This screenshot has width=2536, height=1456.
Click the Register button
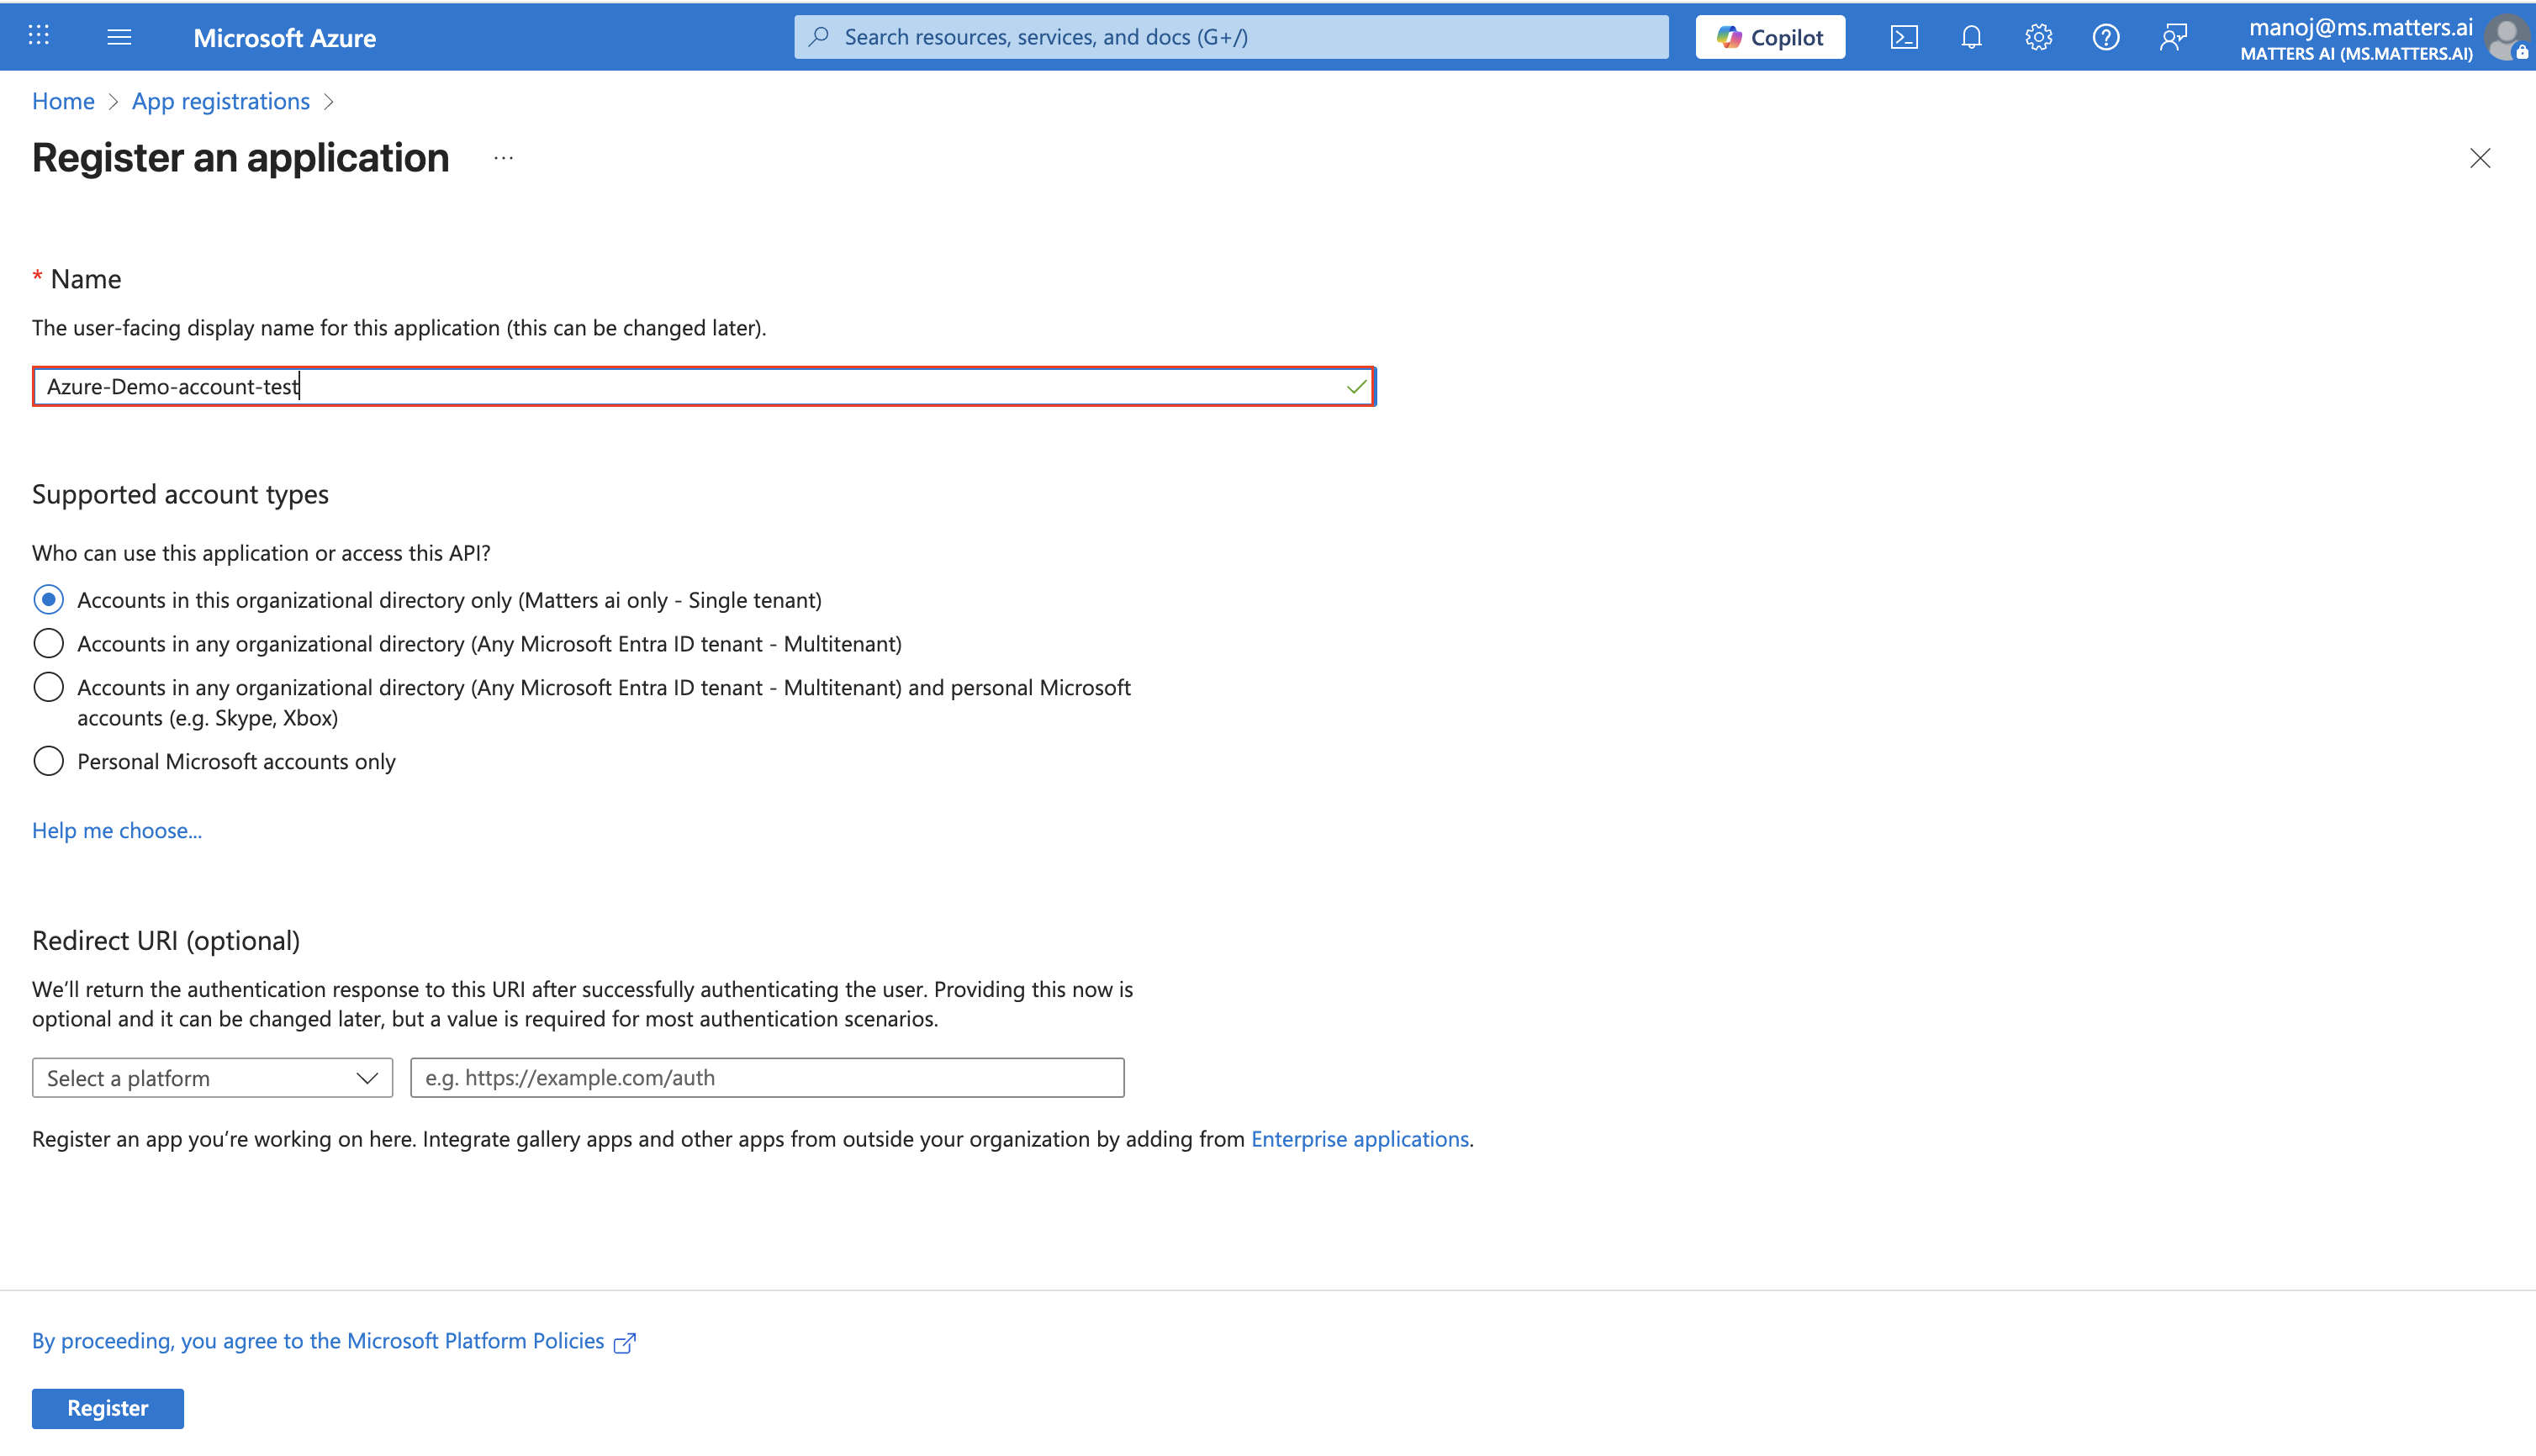pyautogui.click(x=108, y=1408)
